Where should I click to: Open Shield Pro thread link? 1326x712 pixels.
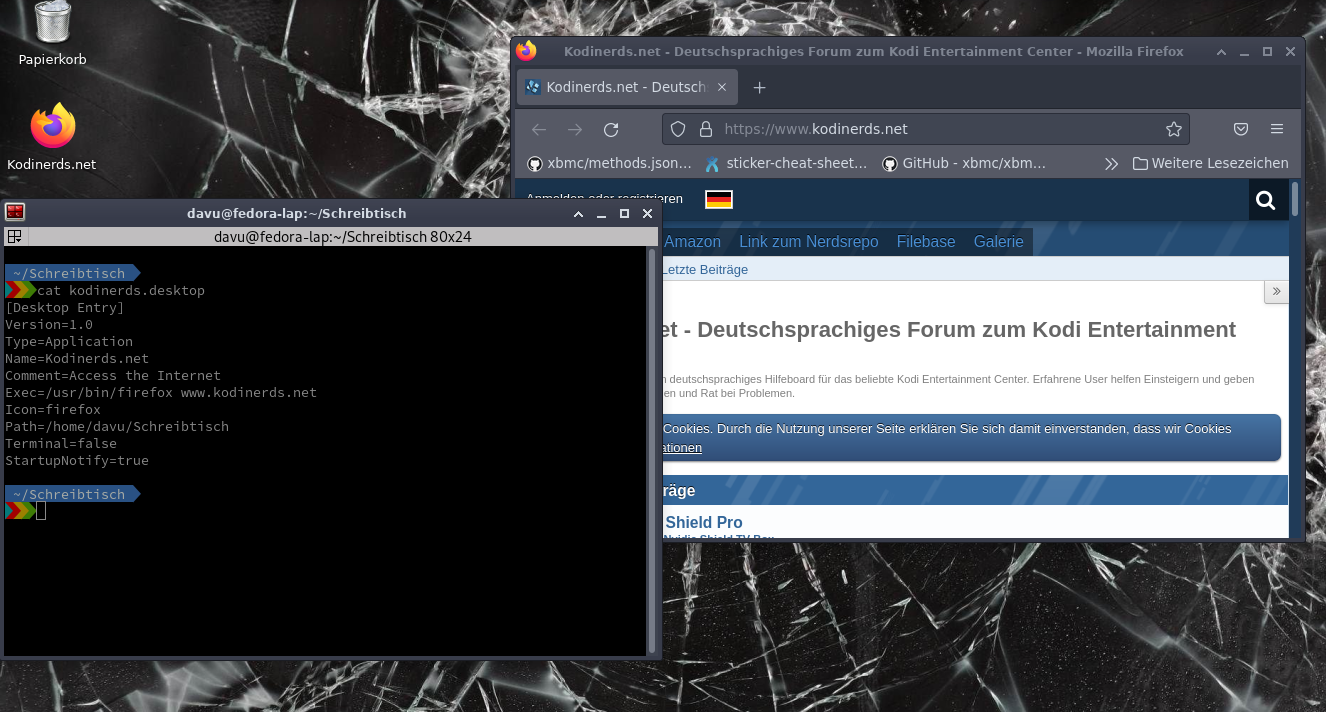704,522
